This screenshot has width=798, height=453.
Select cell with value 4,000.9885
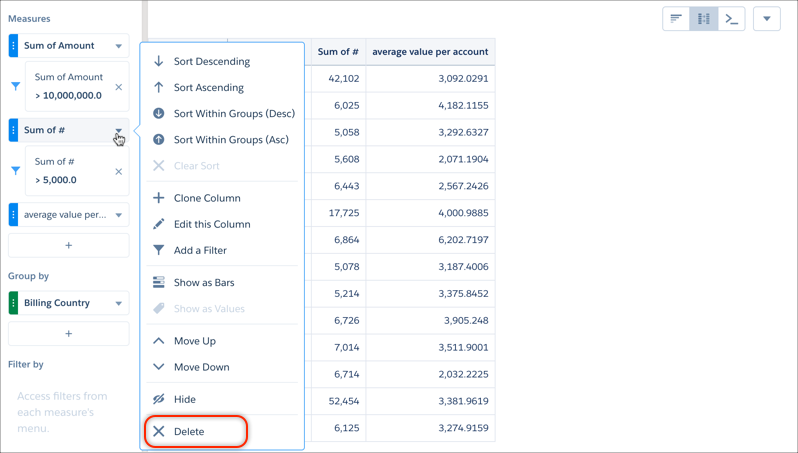(431, 213)
